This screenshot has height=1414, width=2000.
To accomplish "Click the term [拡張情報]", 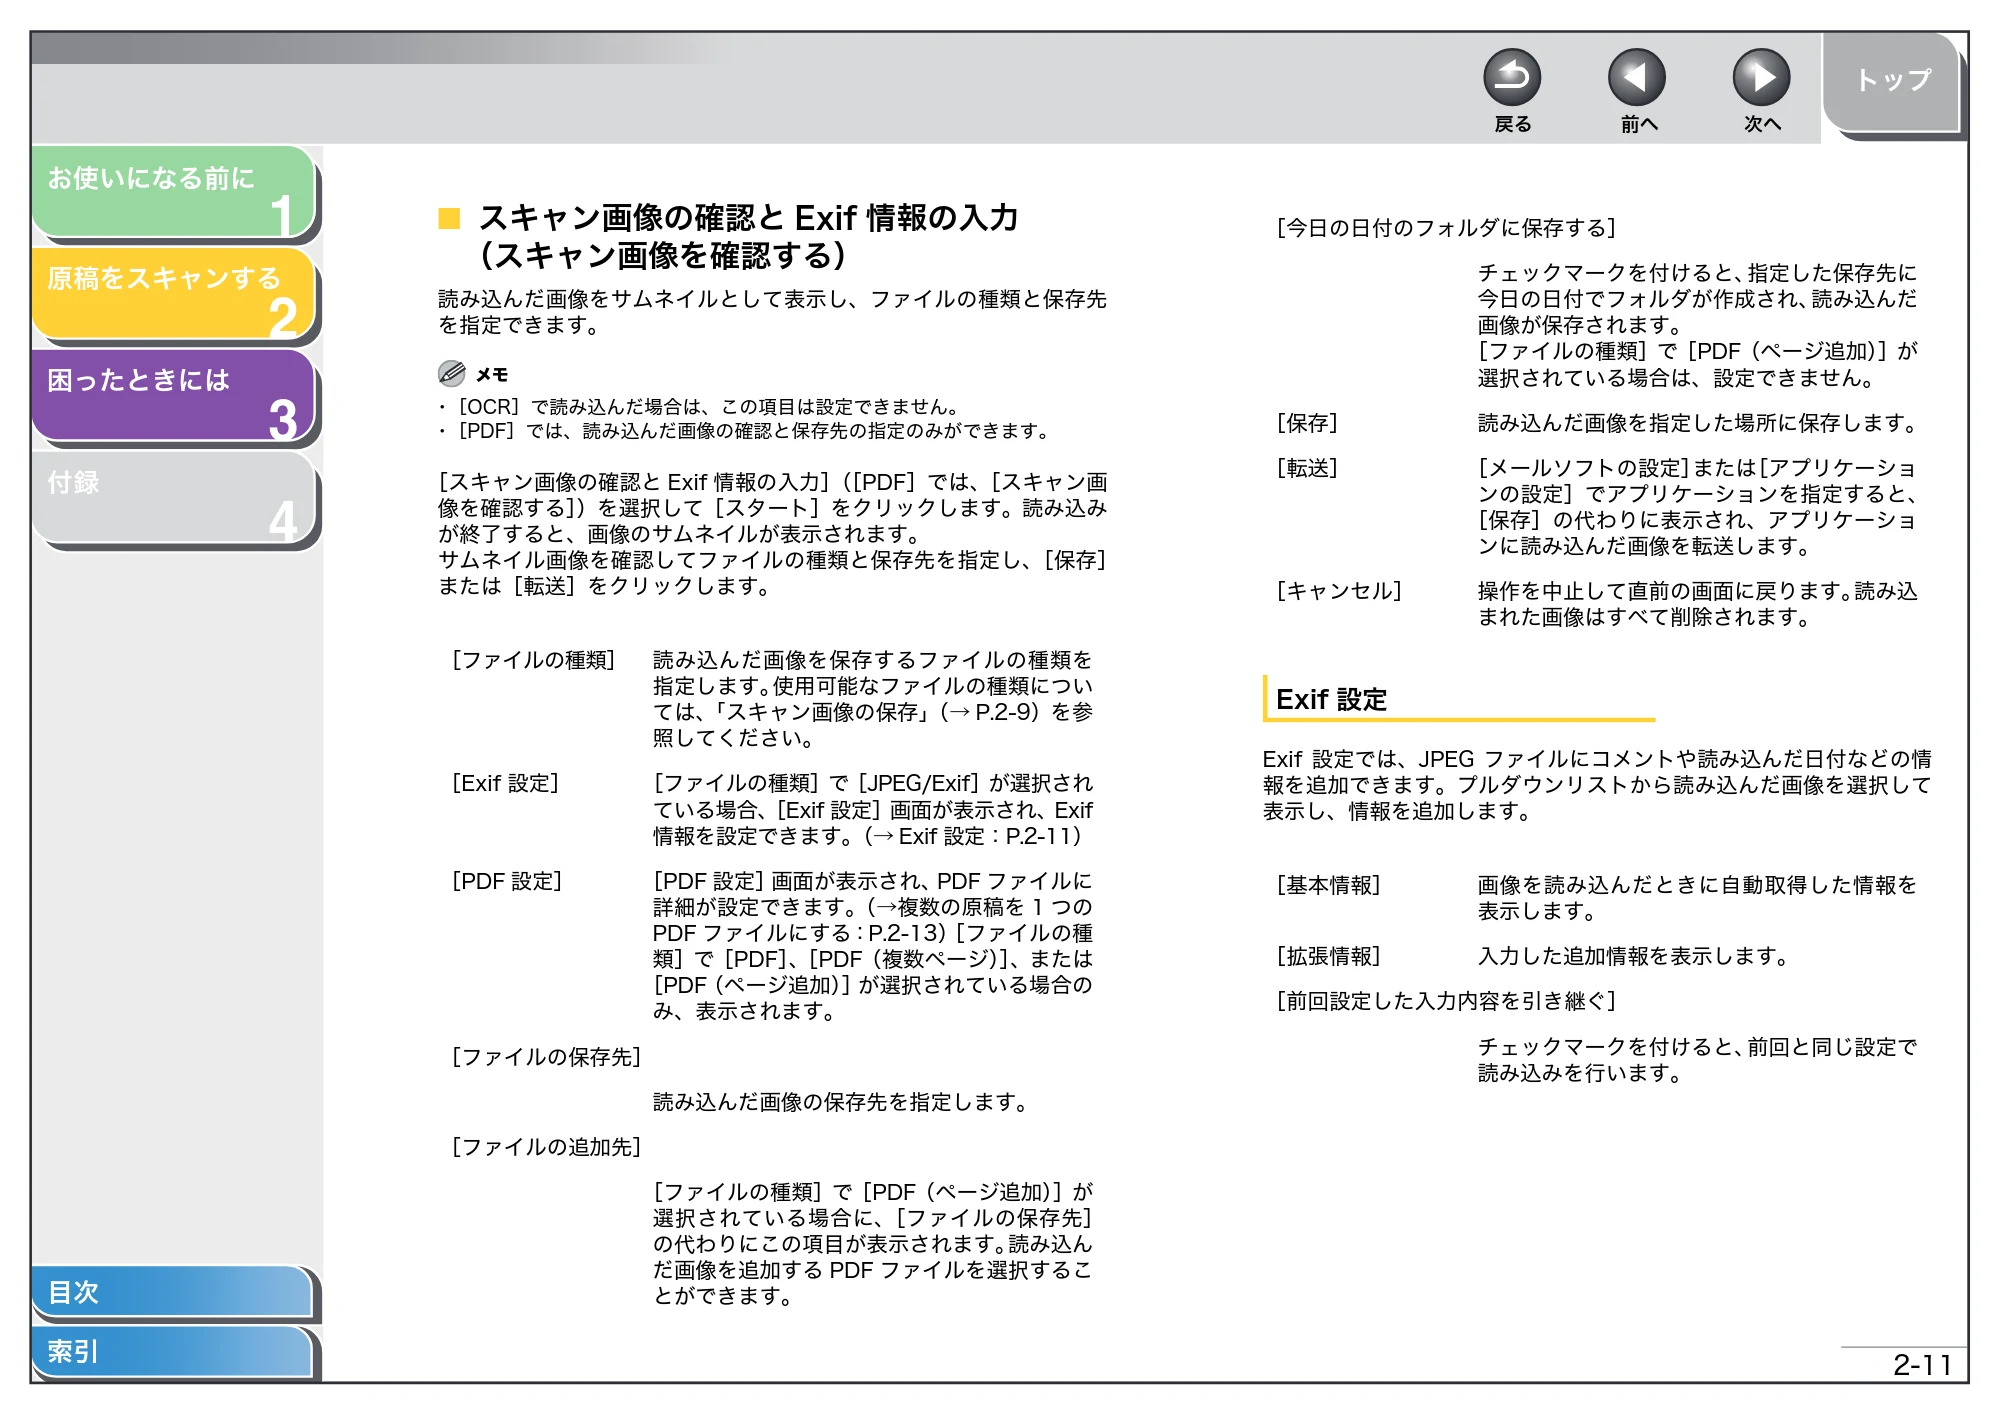I will click(x=1328, y=956).
